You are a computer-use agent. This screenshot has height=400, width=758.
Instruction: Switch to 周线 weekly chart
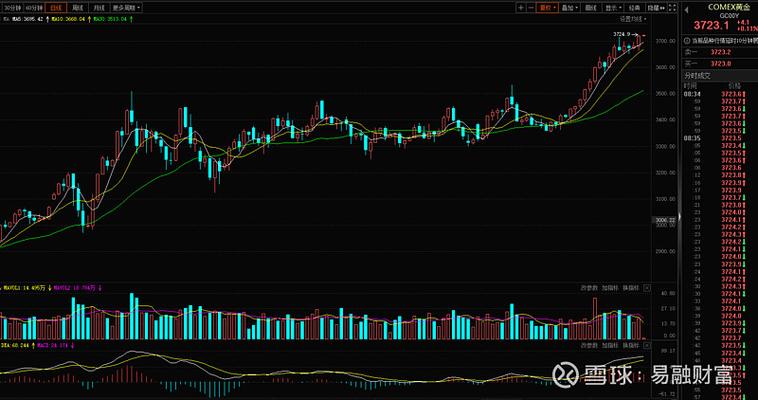point(77,7)
